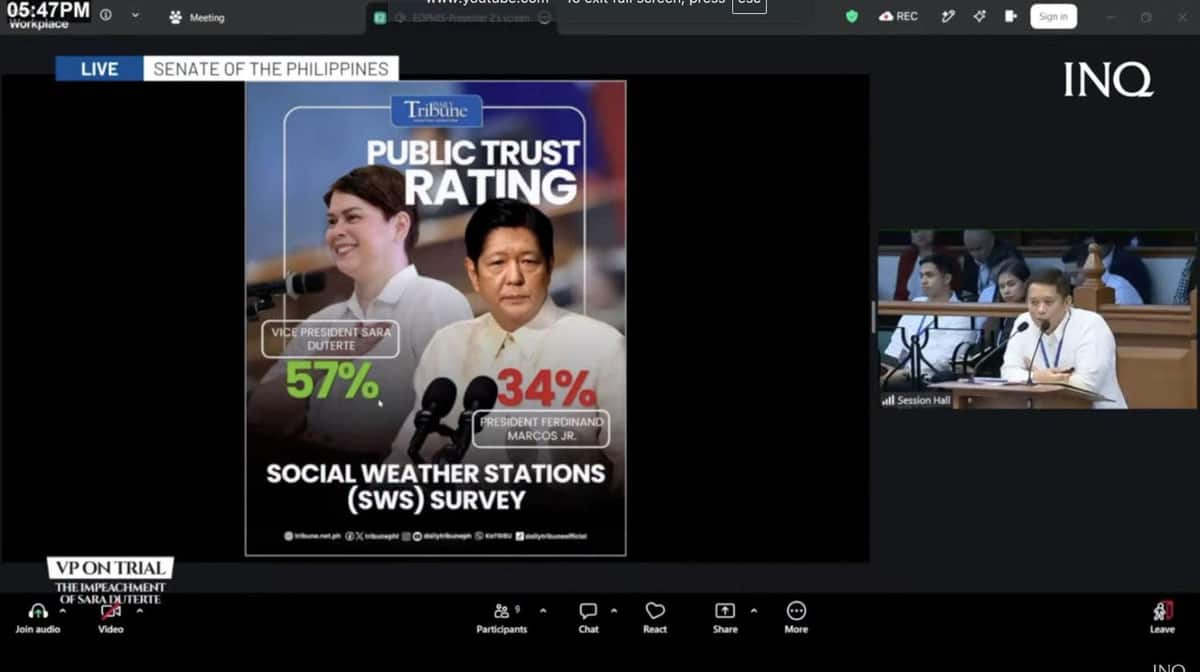Click the 34% rating on slide

coord(546,389)
